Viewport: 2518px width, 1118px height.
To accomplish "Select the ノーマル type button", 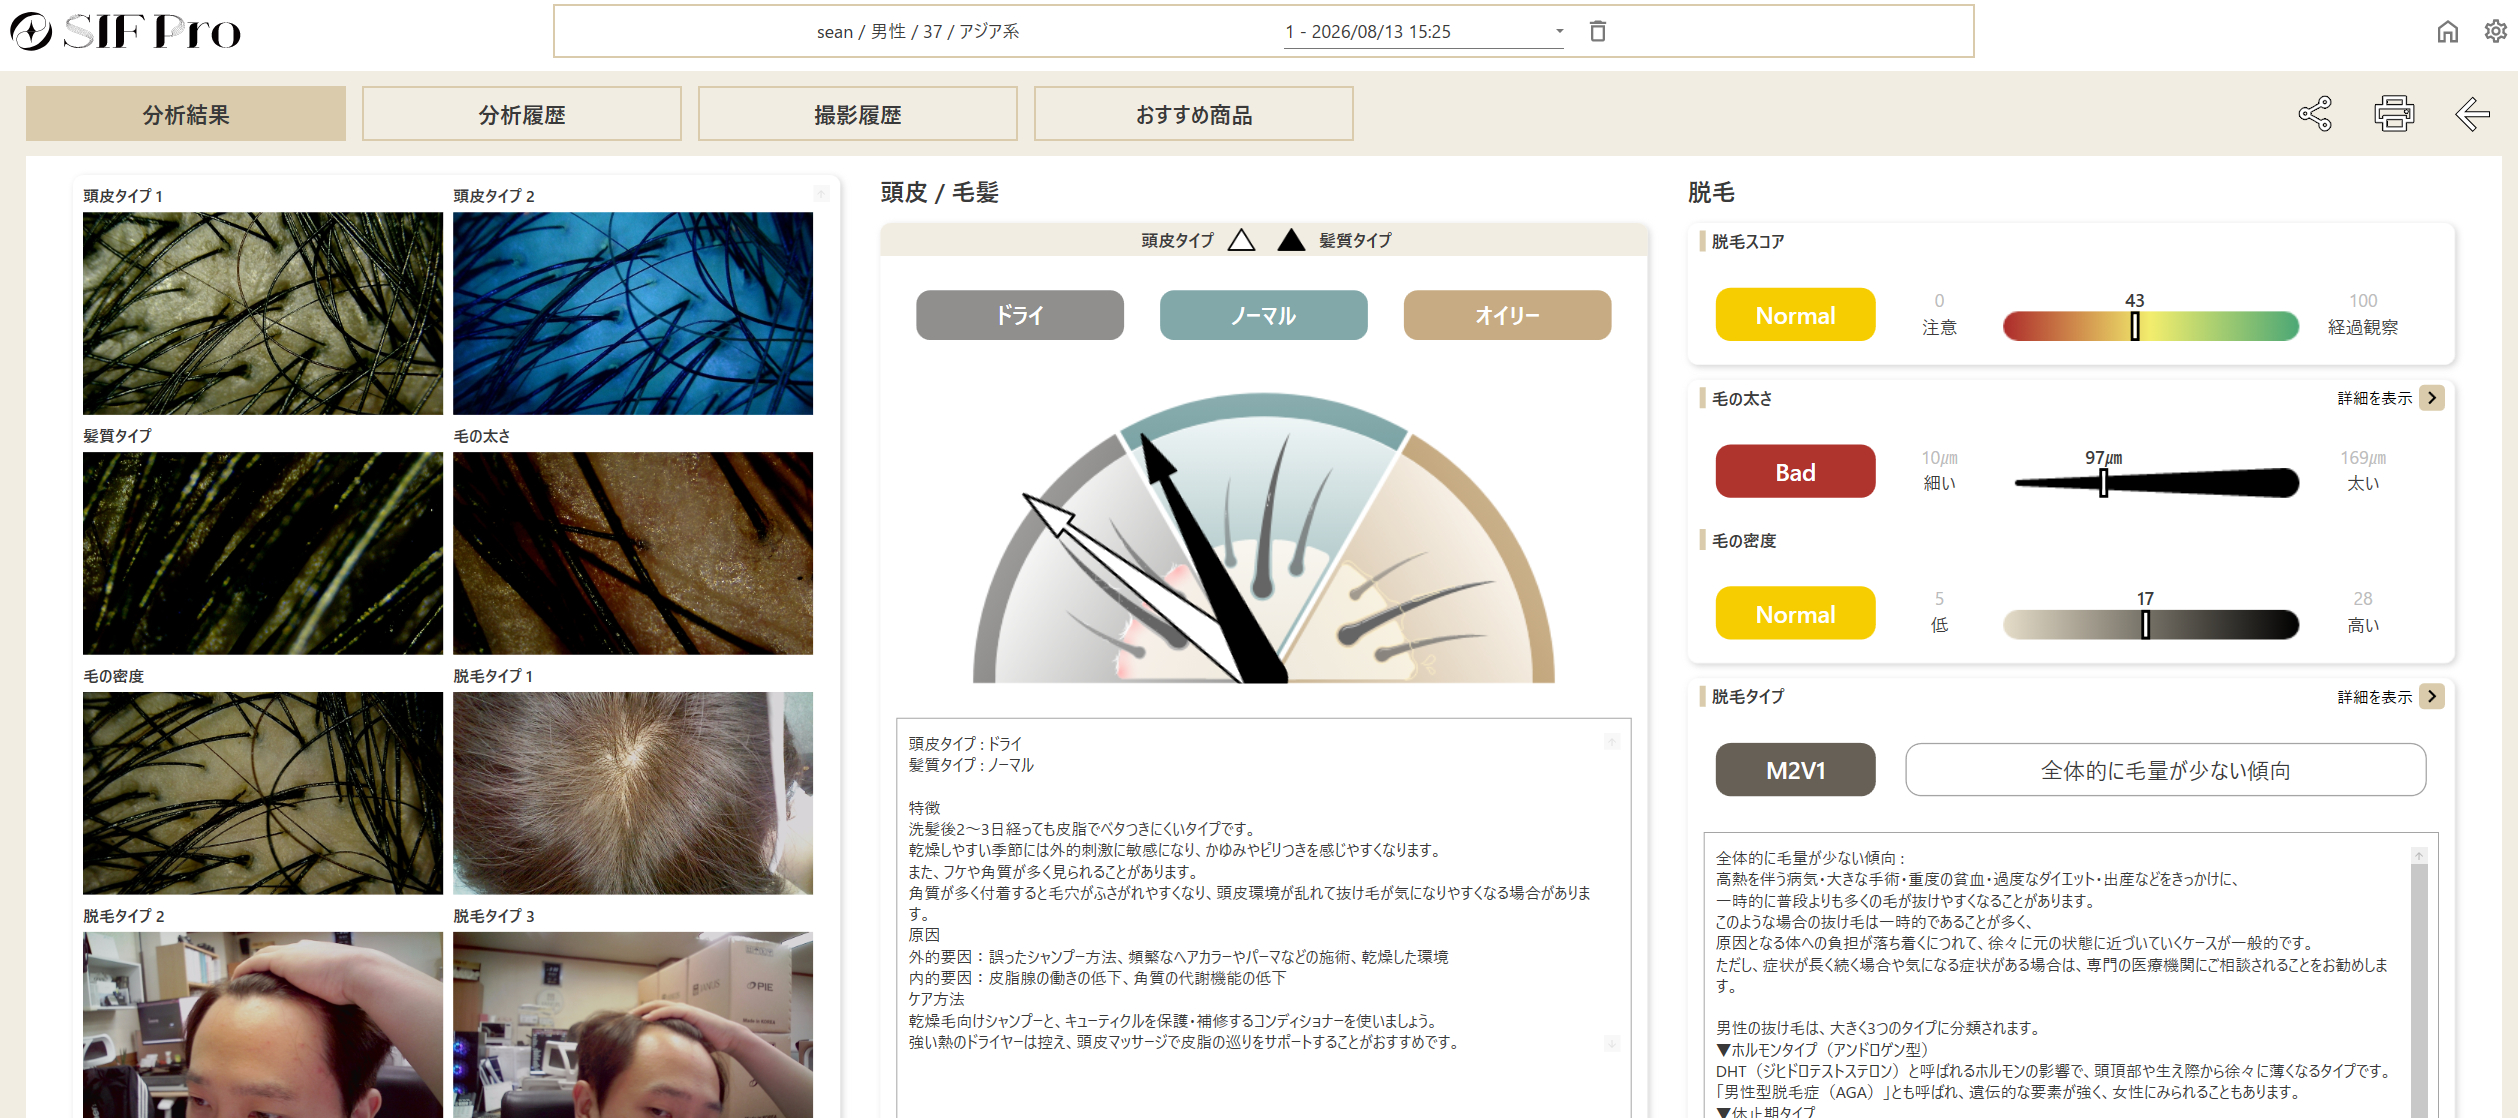I will pyautogui.click(x=1264, y=315).
